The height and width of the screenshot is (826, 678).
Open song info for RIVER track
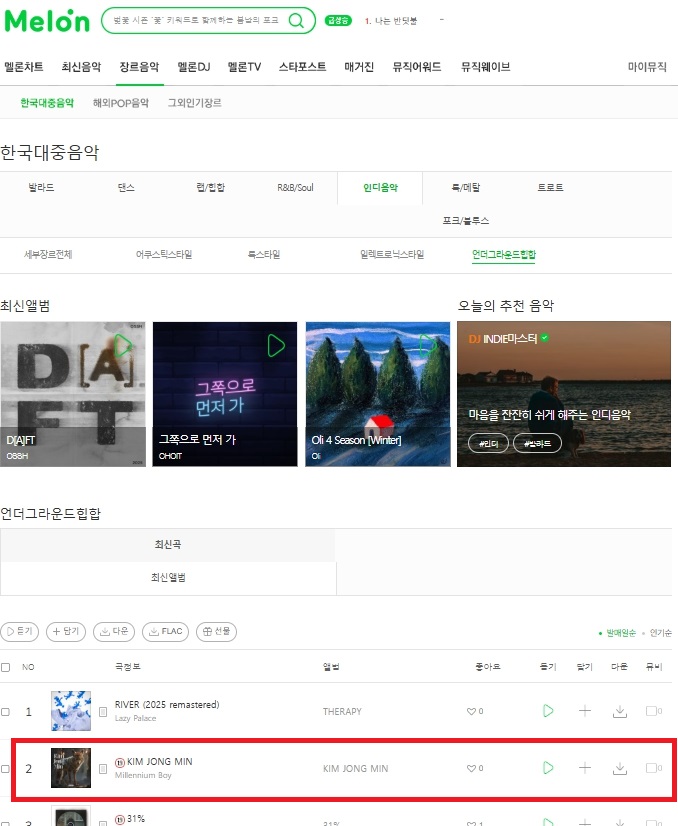click(103, 712)
